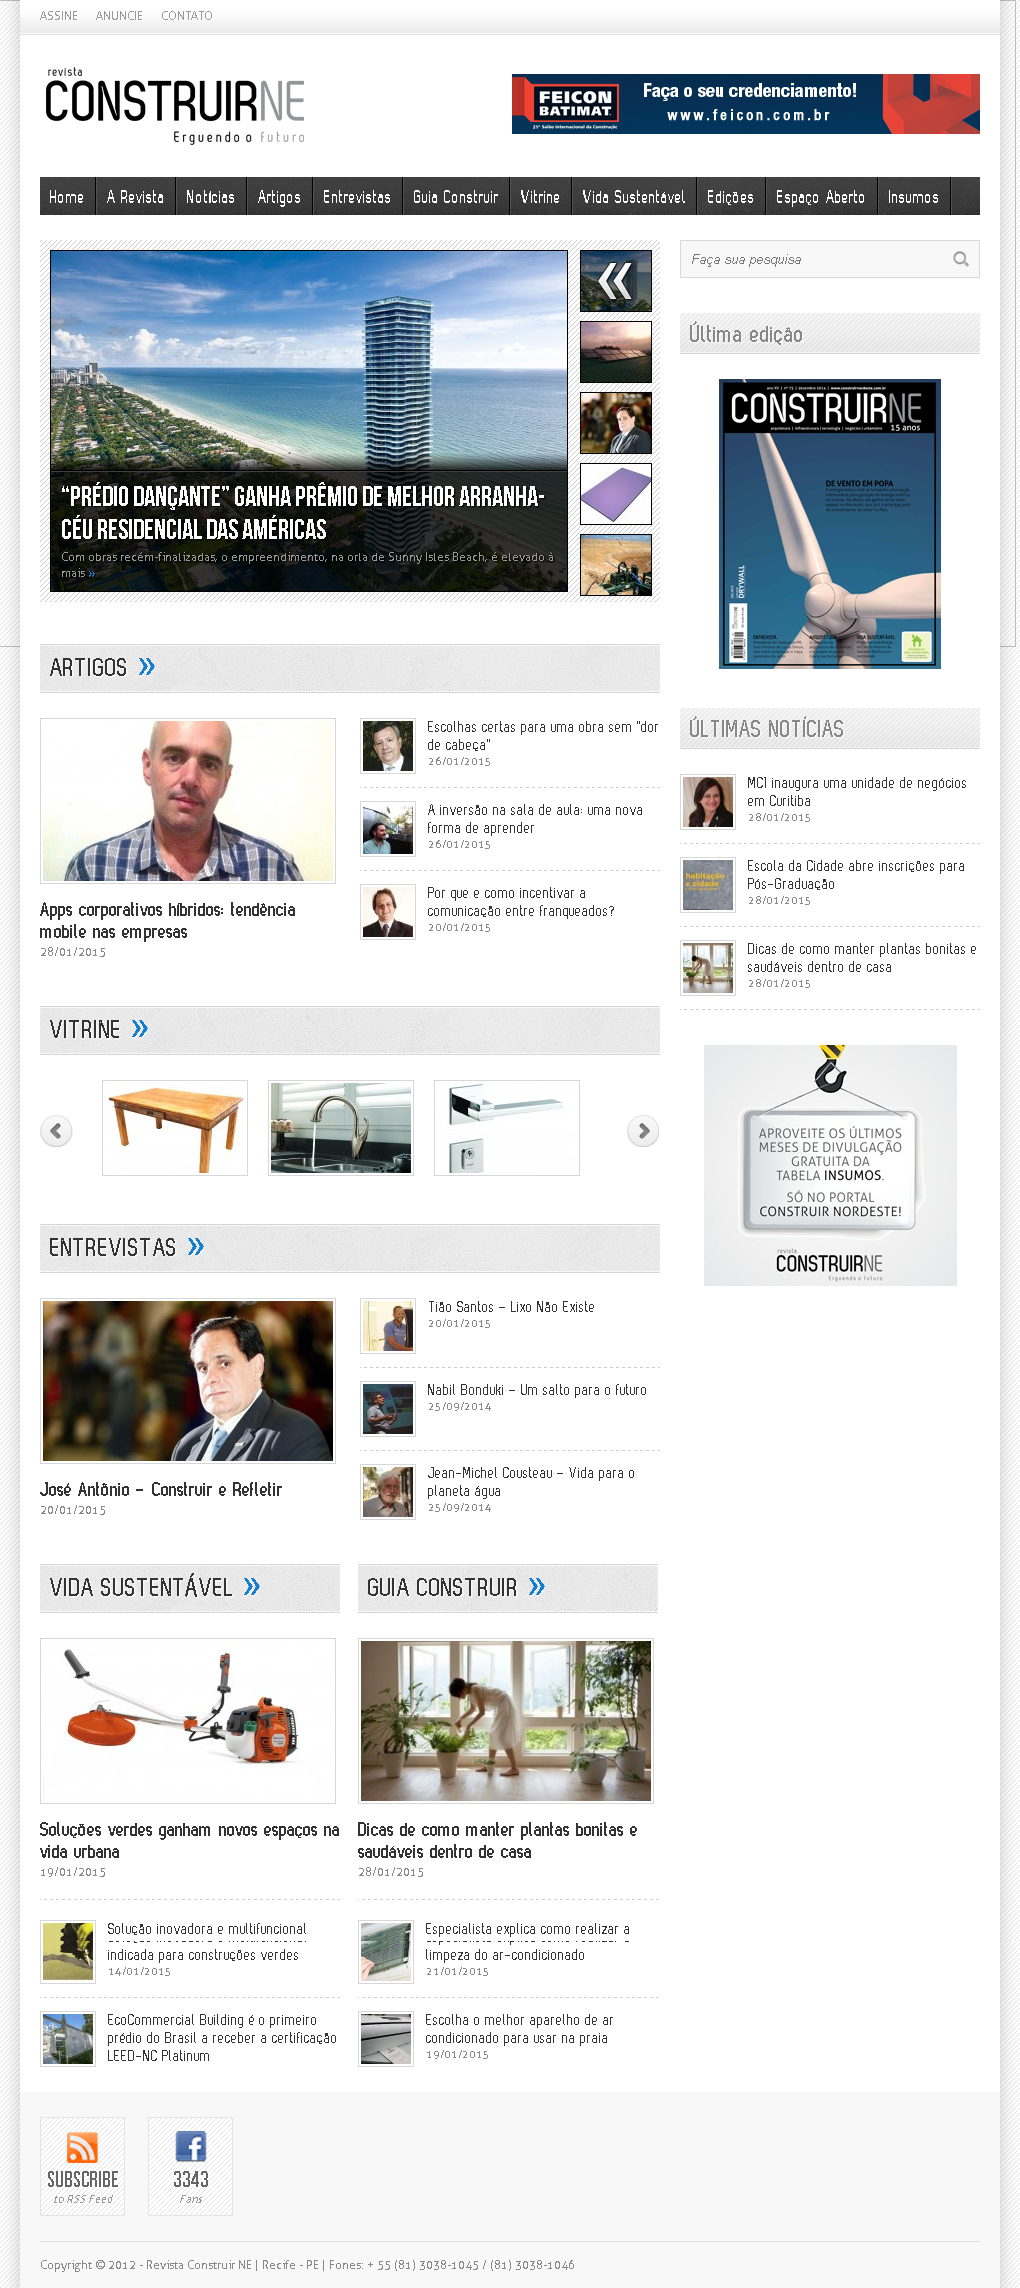1020x2288 pixels.
Task: Open the Feicon Batimat banner ad
Action: tap(746, 104)
